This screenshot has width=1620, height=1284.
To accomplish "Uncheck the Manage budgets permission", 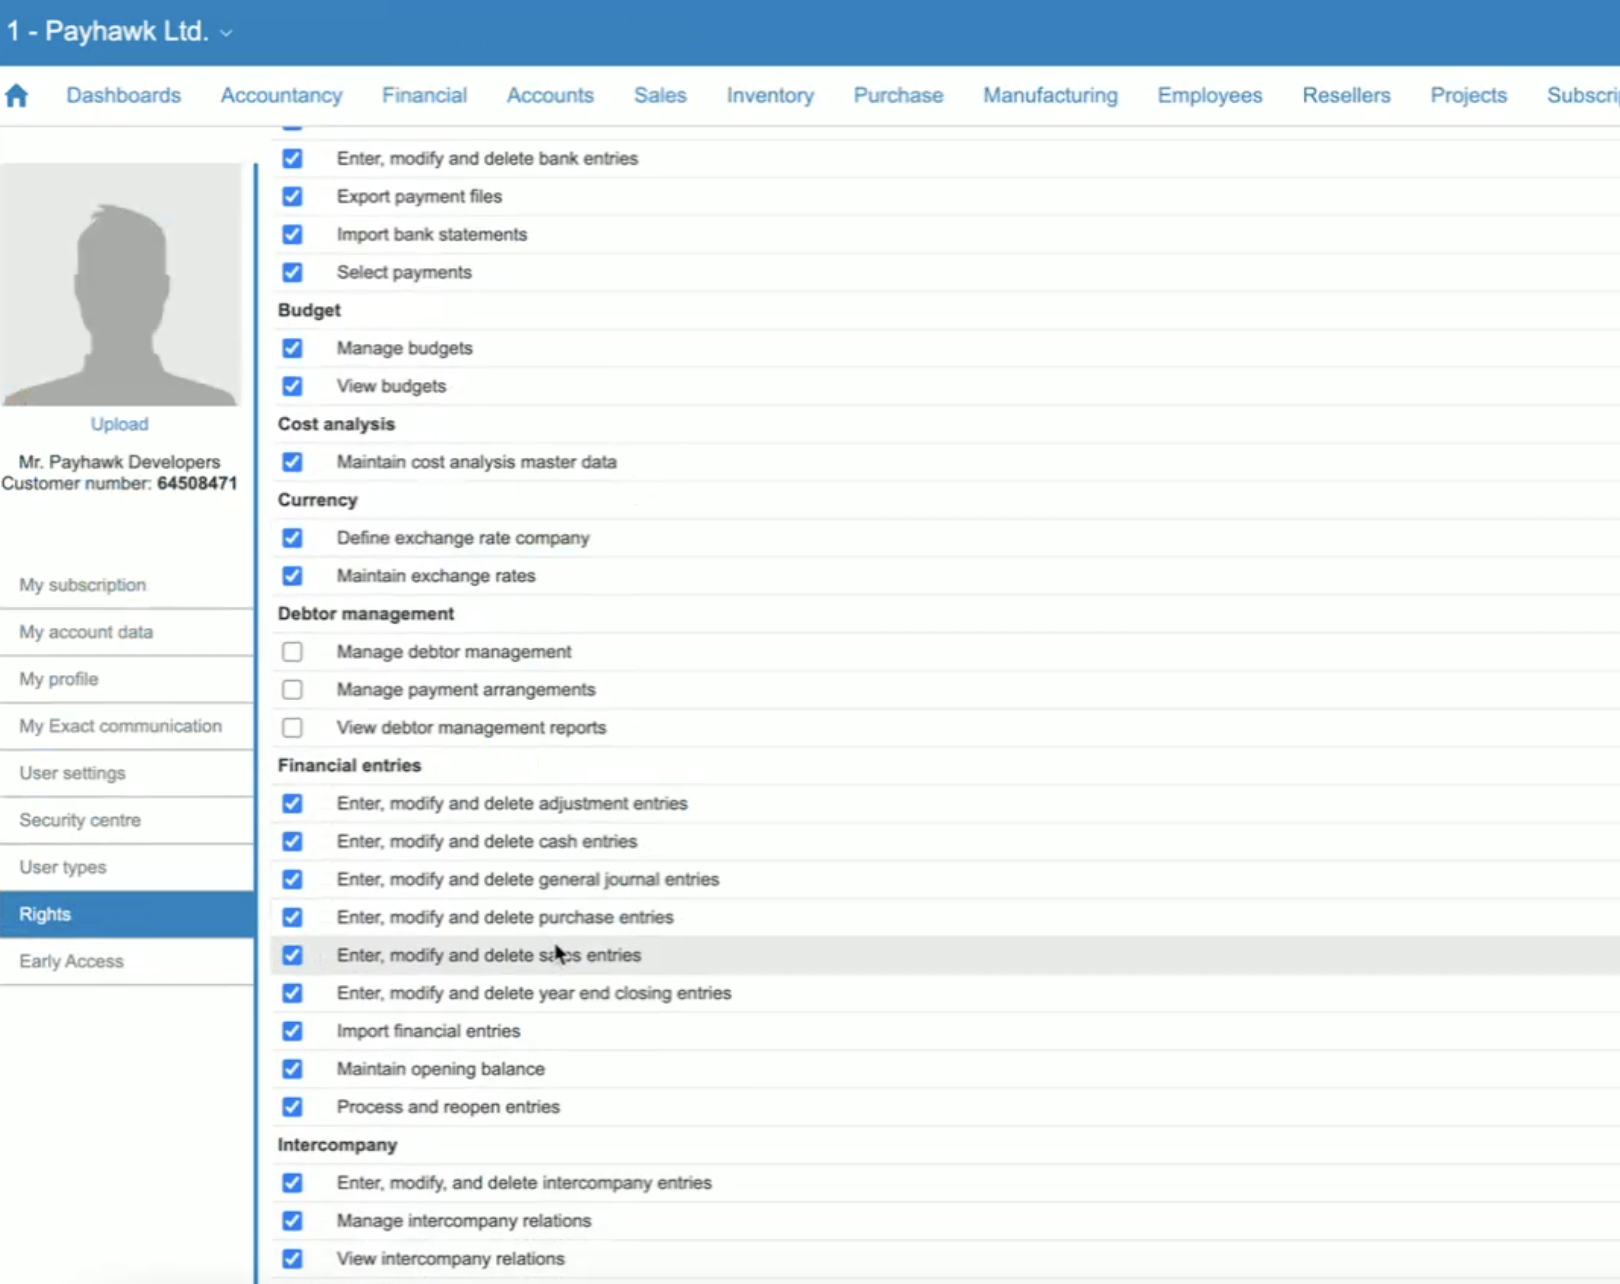I will click(292, 348).
